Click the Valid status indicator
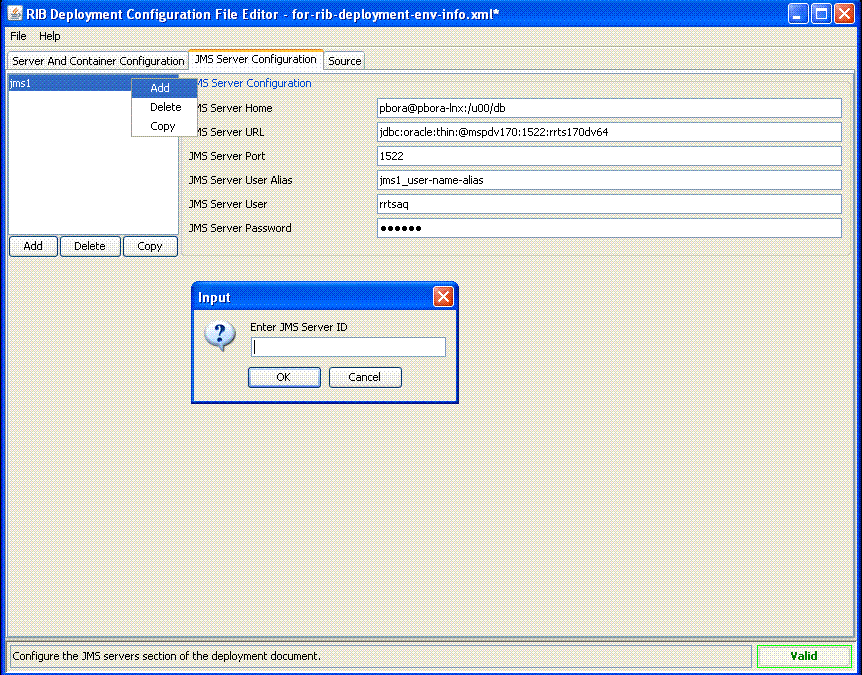 [x=804, y=656]
